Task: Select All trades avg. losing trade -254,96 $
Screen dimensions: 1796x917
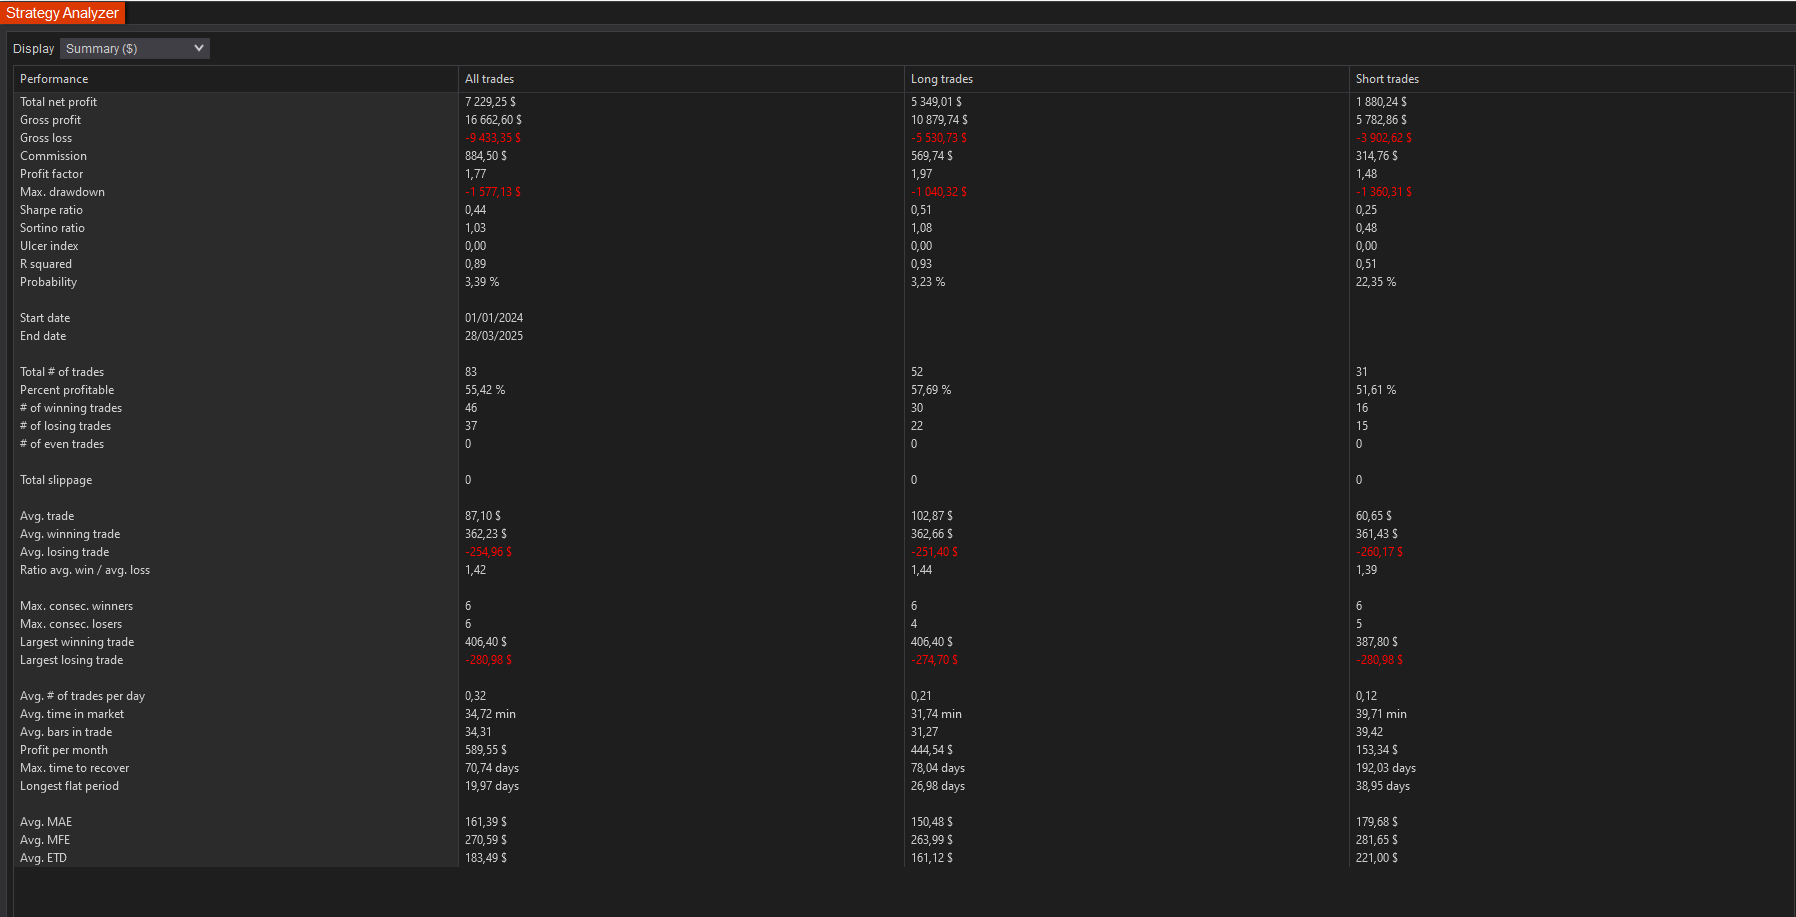Action: [x=488, y=552]
